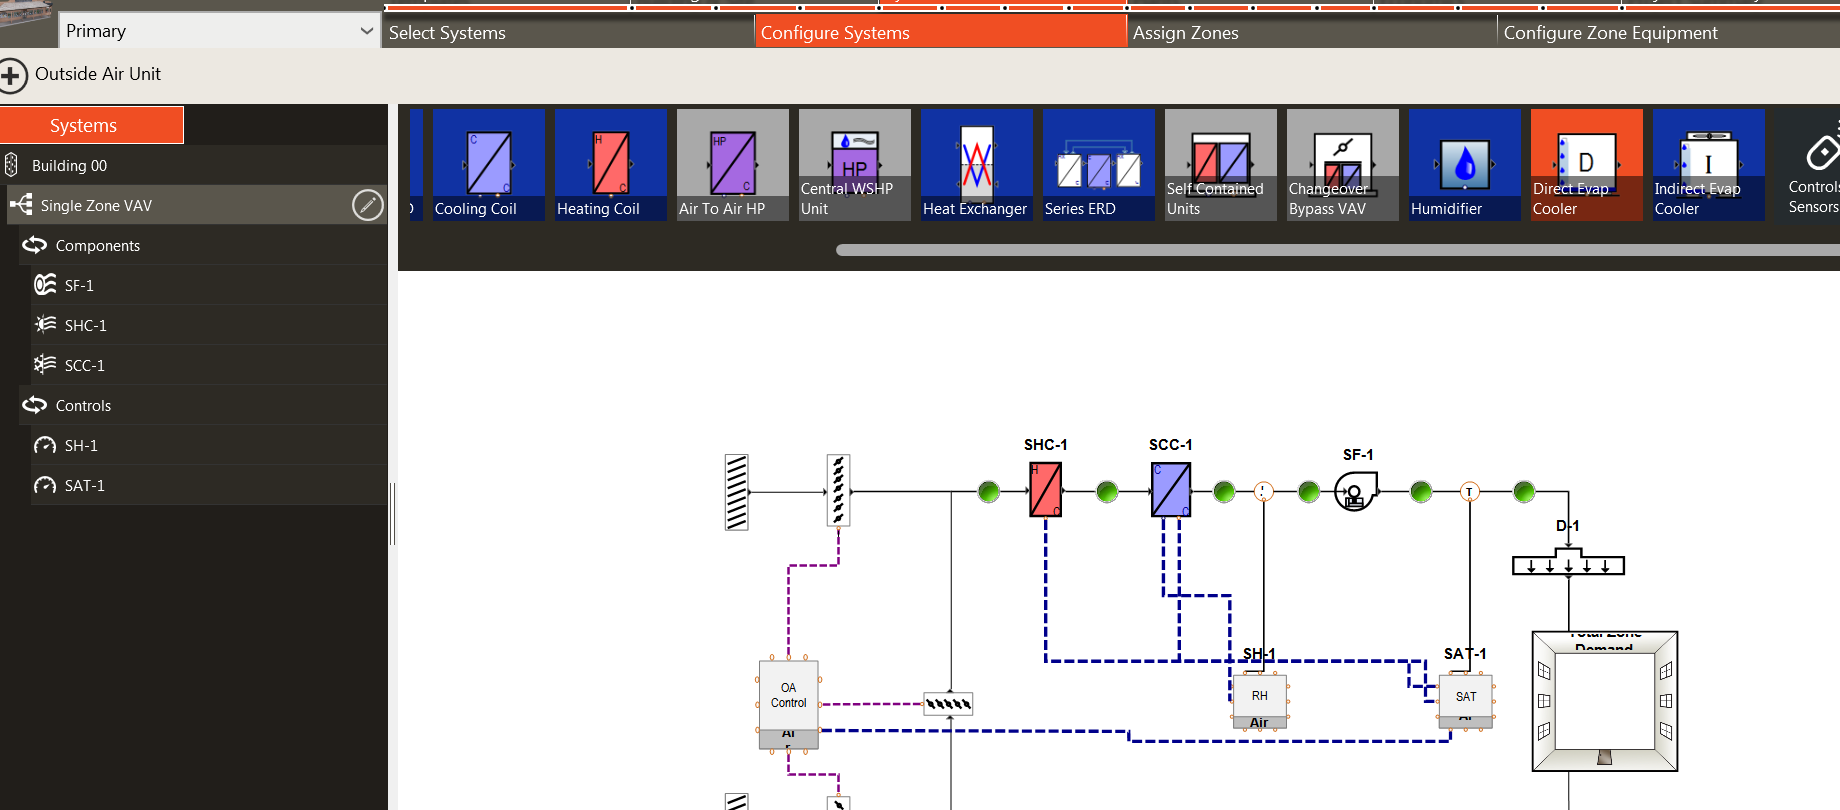Click the temperature sensor T node

click(x=1469, y=491)
